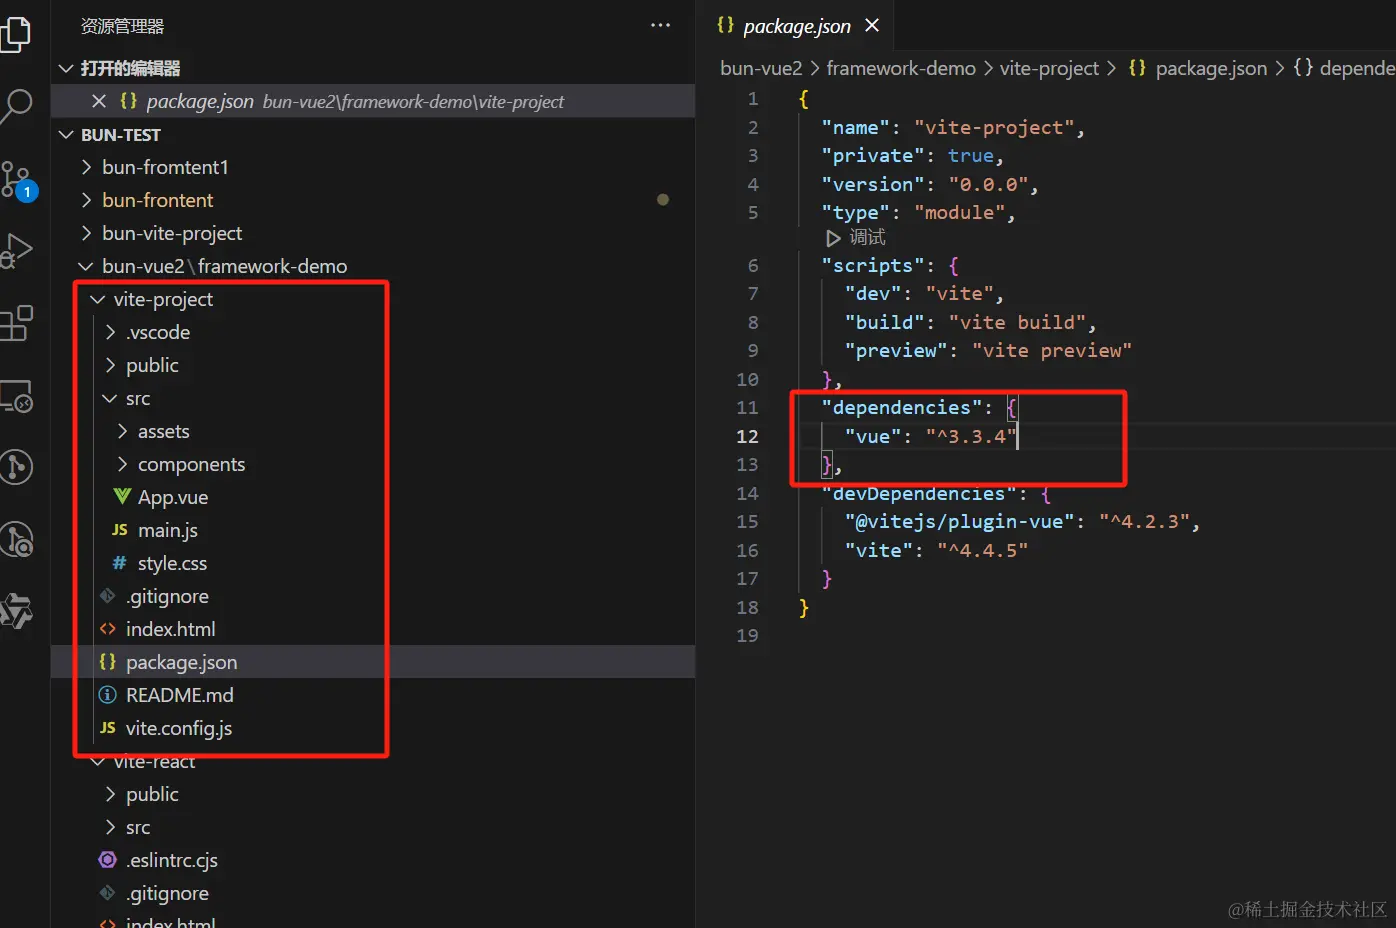Select package.json in the file tree
The width and height of the screenshot is (1396, 928).
[x=372, y=662]
